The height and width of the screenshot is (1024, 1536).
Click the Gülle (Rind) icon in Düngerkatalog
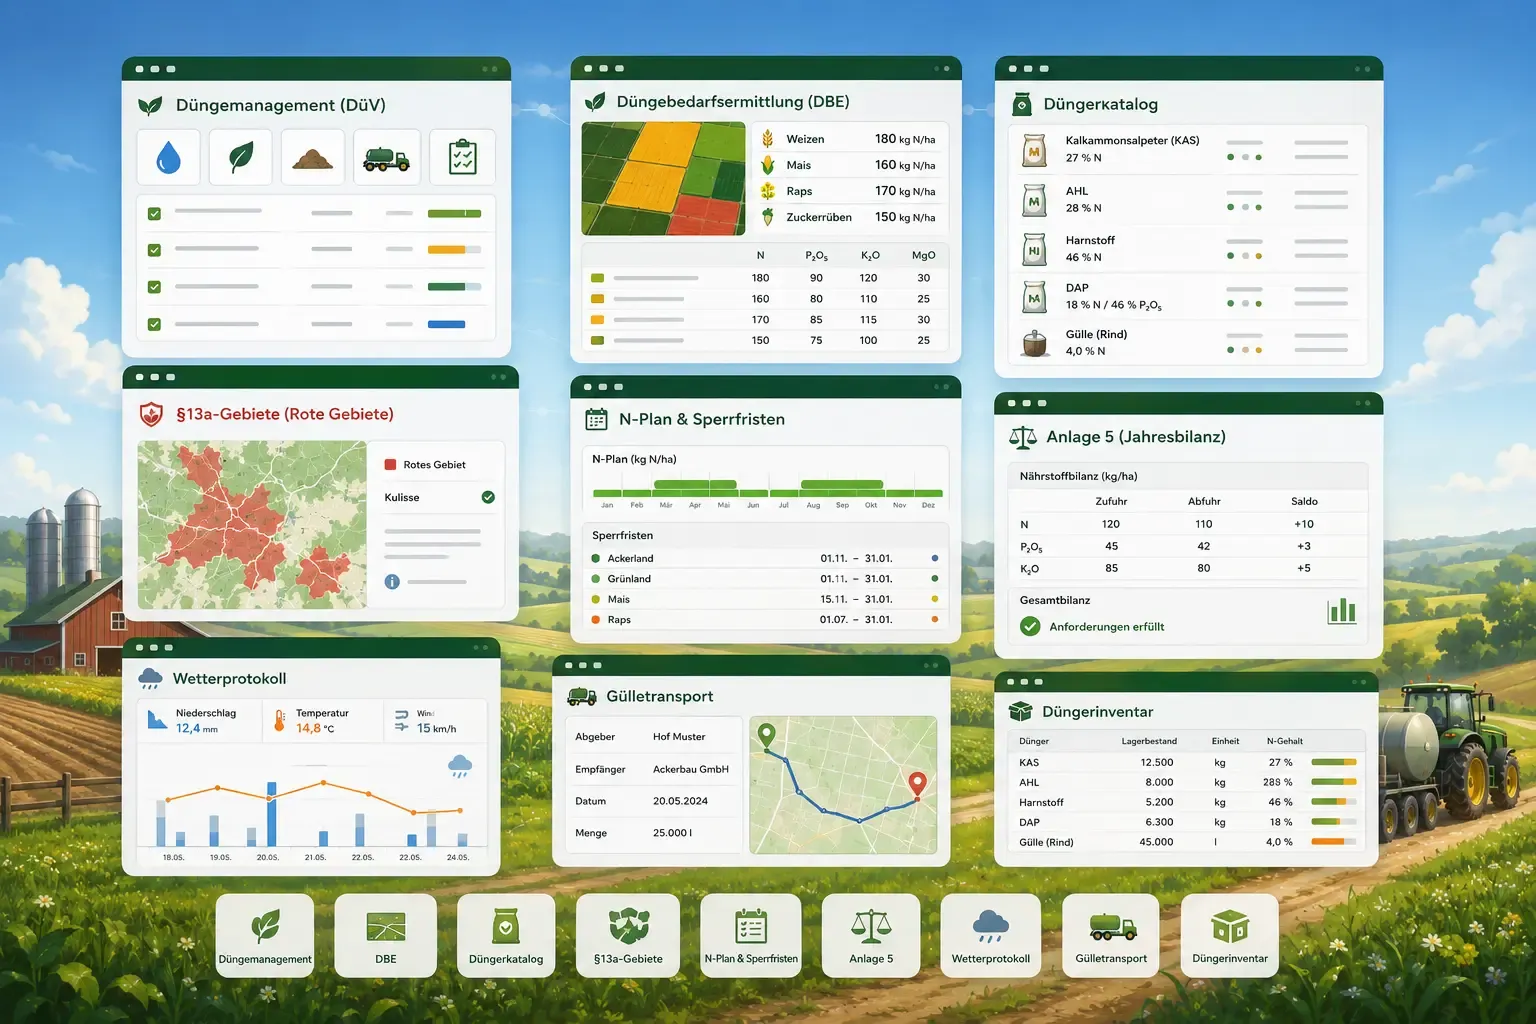coord(1034,343)
